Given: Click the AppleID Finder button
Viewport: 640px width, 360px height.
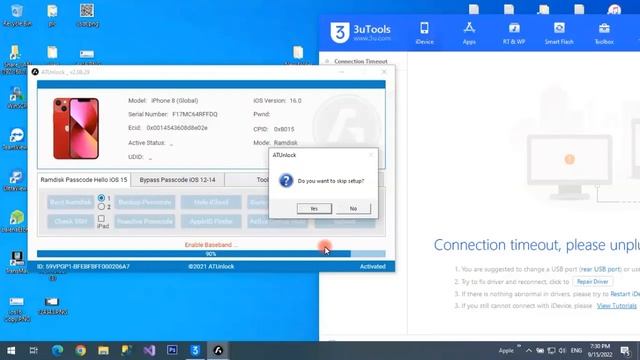Looking at the screenshot, I should [211, 221].
